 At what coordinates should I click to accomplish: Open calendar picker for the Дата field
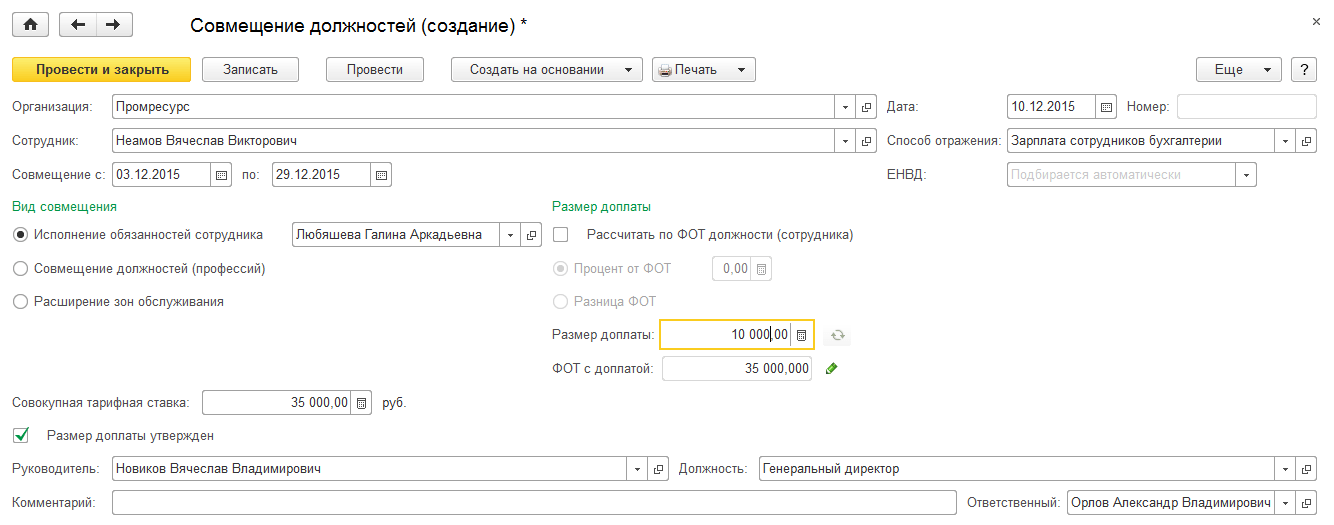[x=1106, y=107]
